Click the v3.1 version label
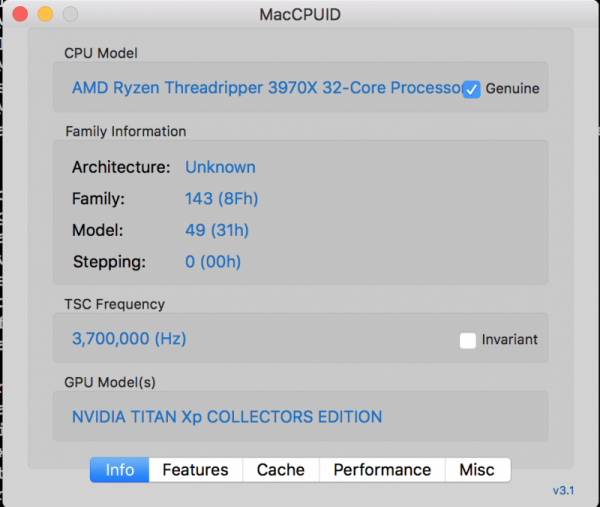Viewport: 600px width, 507px height. pos(564,491)
